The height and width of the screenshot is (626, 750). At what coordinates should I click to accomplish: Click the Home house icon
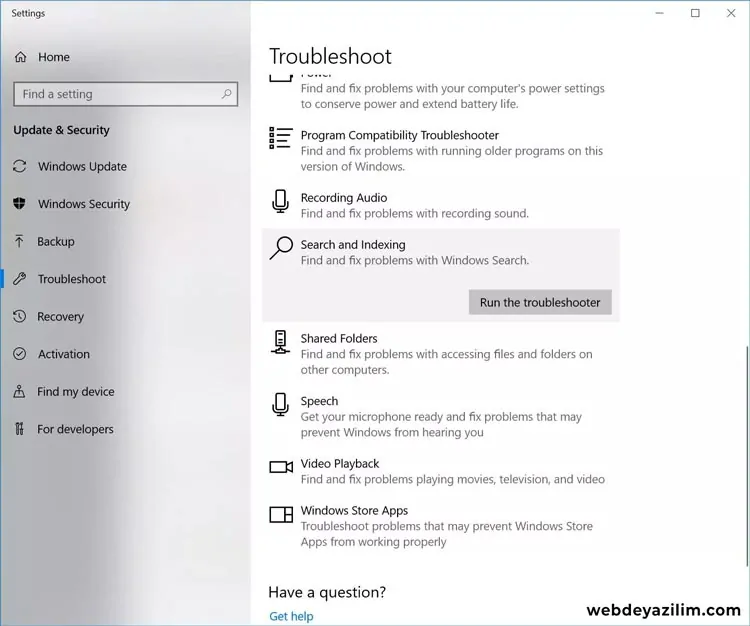(21, 57)
